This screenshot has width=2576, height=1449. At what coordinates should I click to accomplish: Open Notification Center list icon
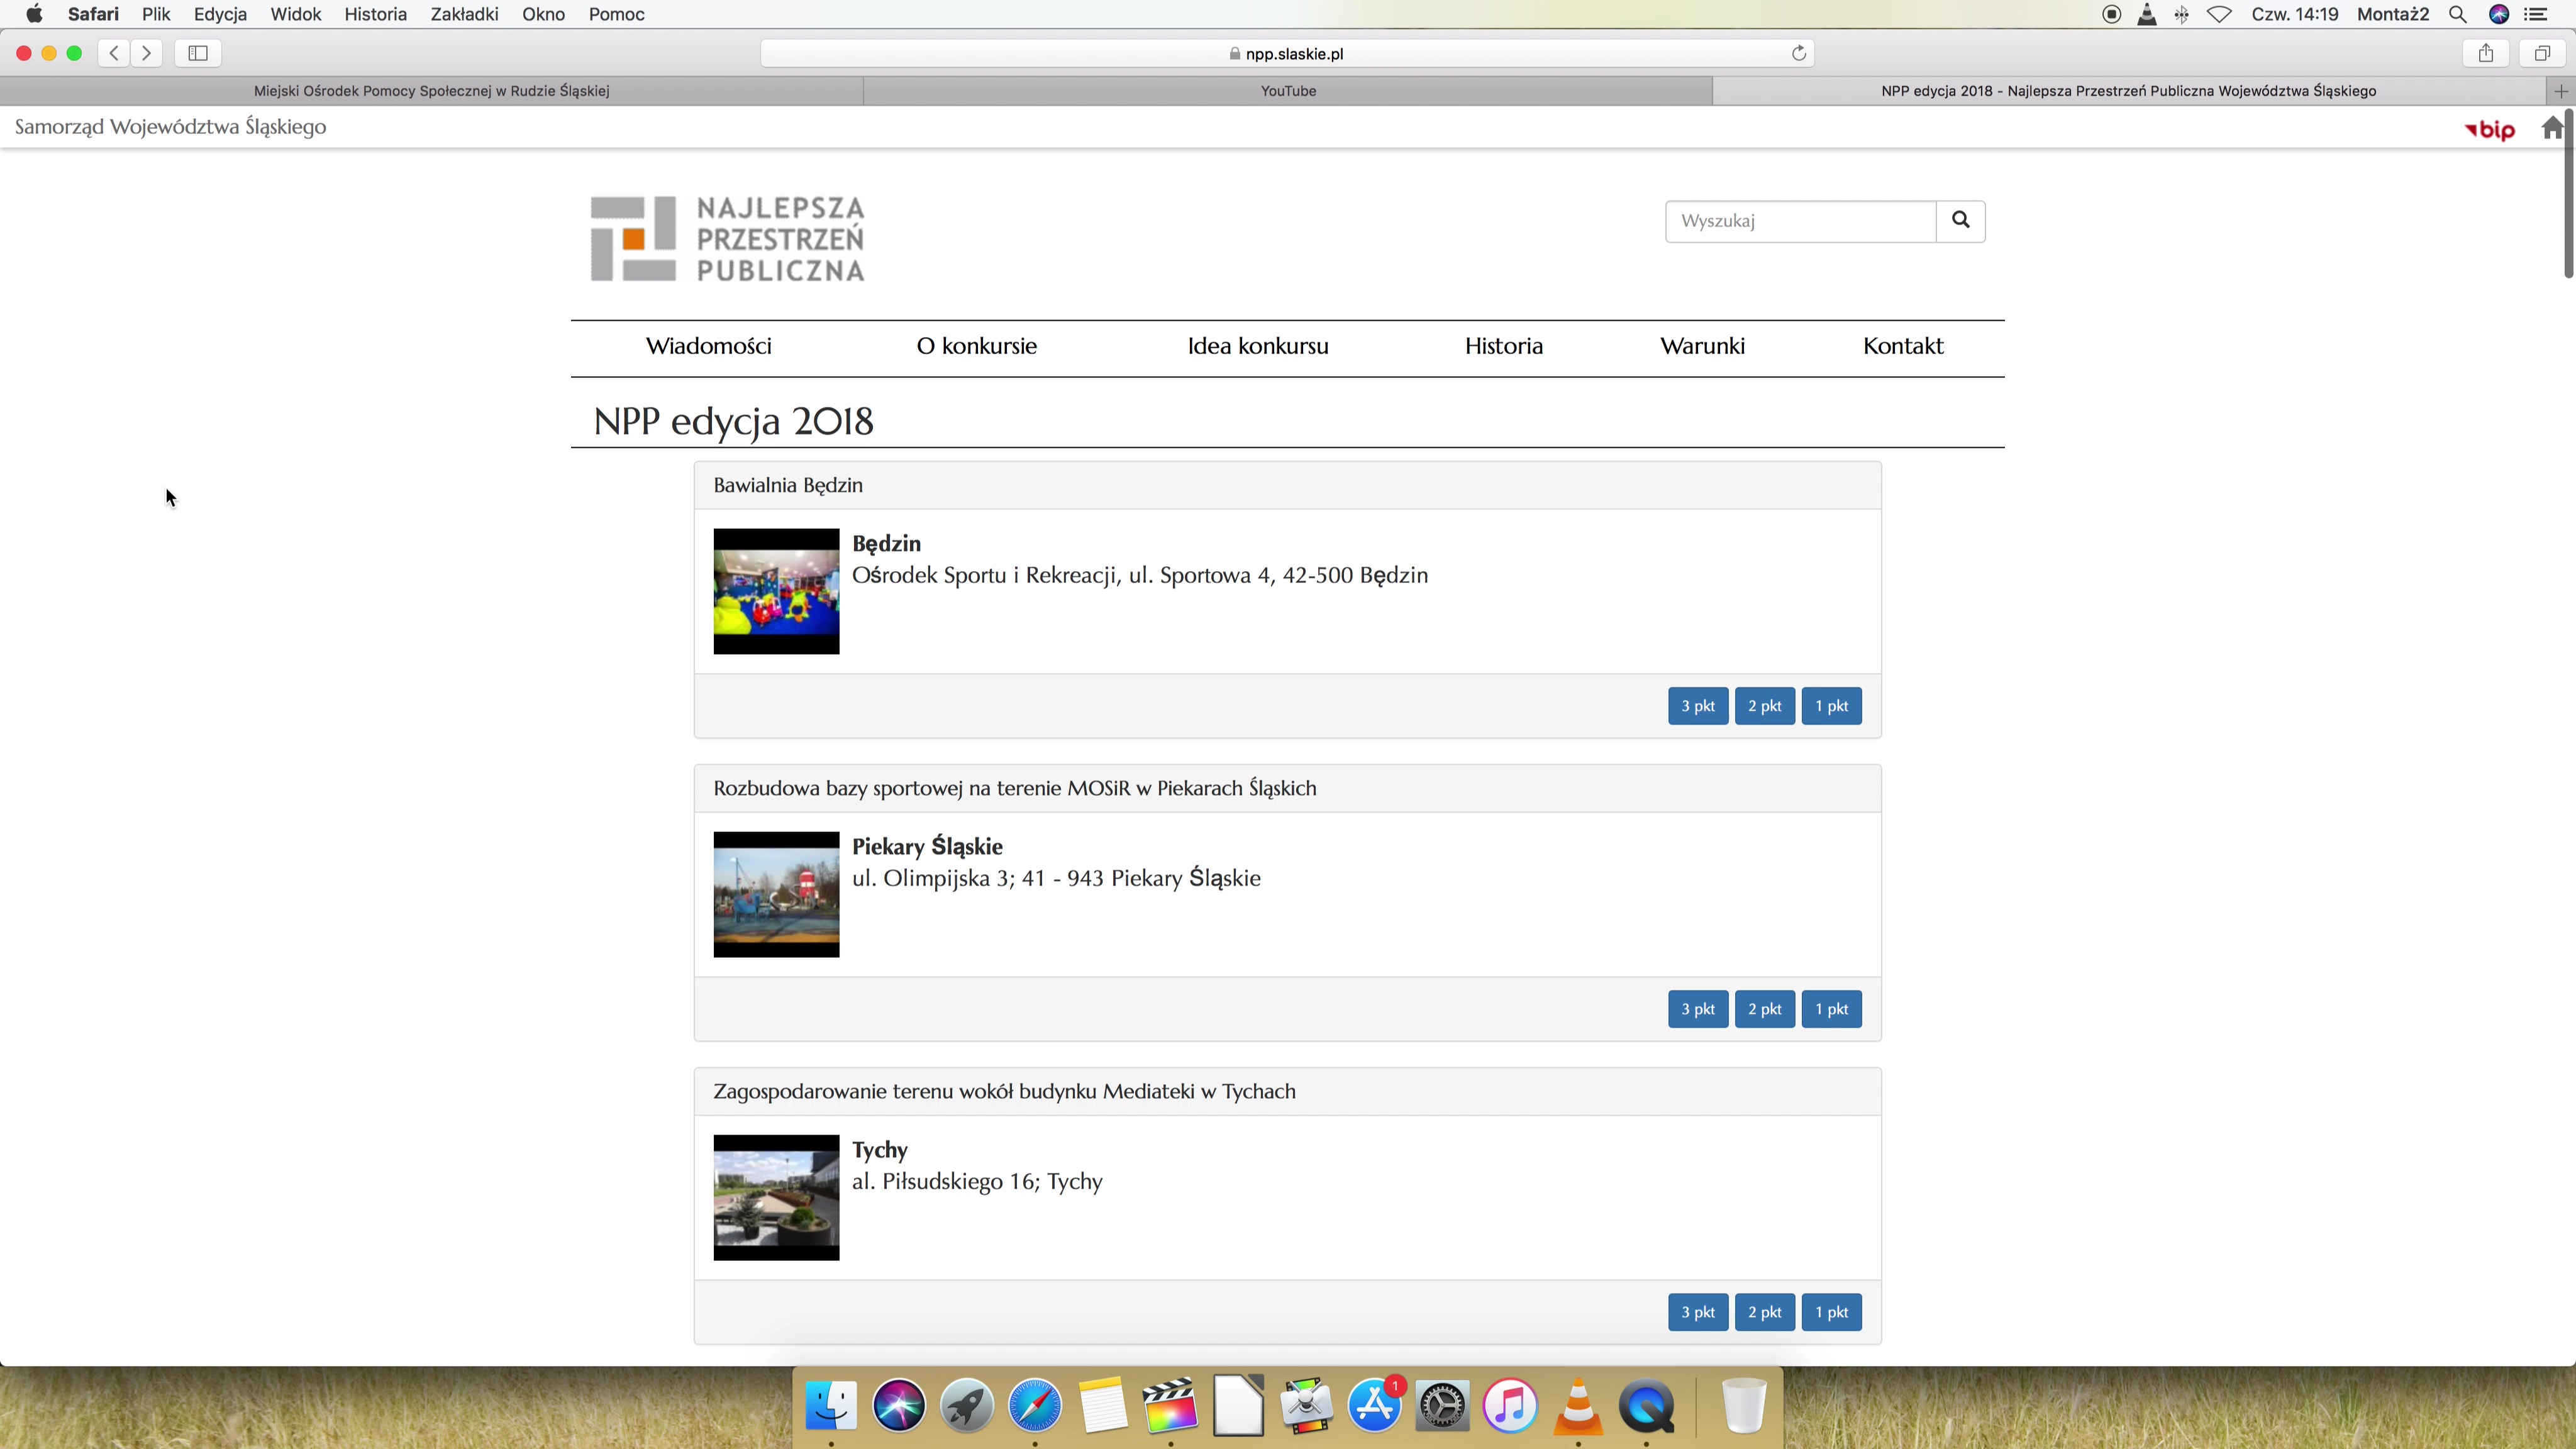(2536, 14)
